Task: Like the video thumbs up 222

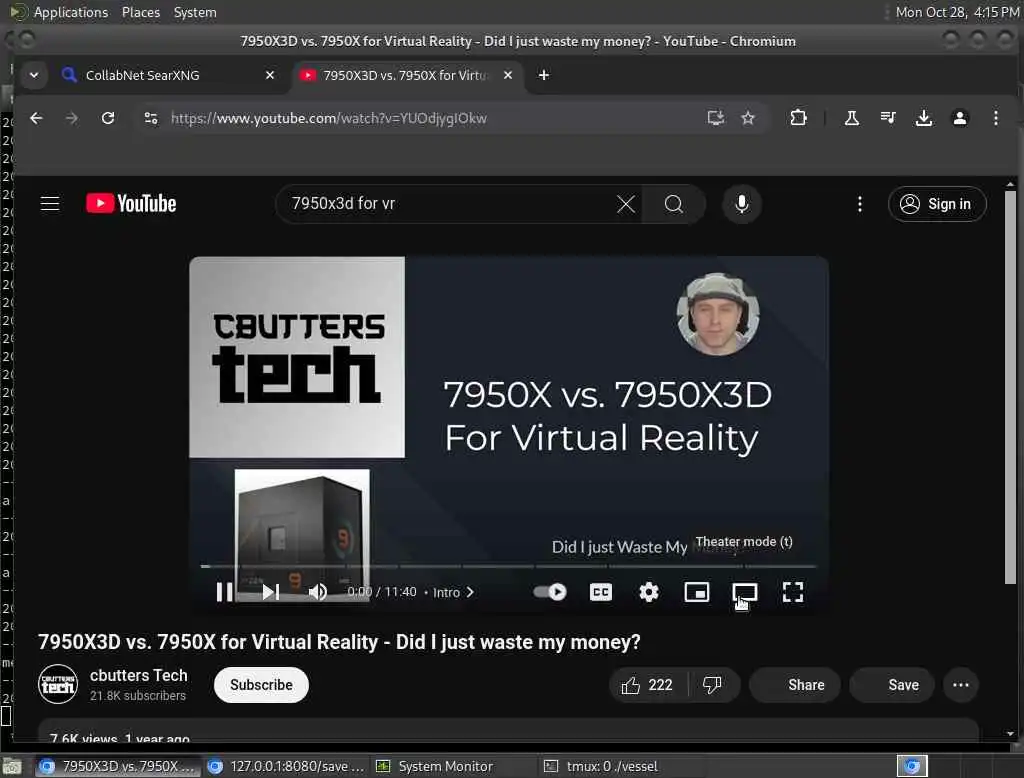Action: (x=647, y=685)
